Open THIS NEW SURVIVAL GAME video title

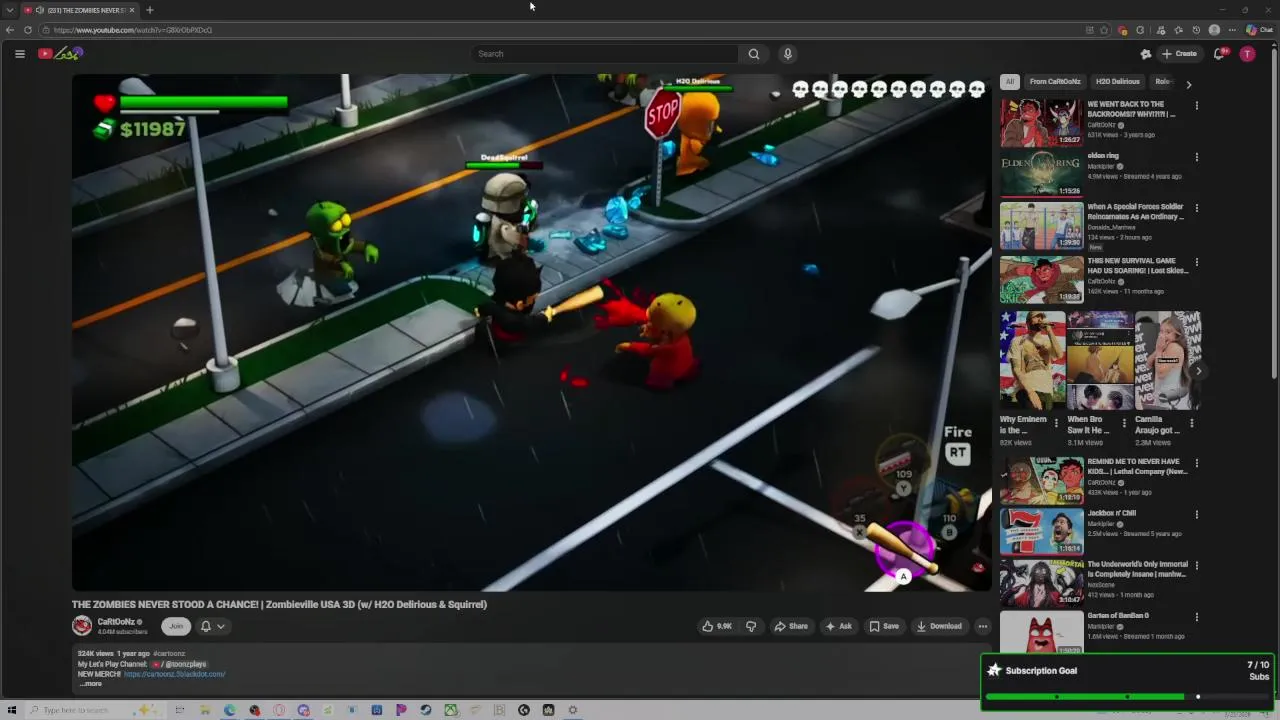click(1138, 266)
